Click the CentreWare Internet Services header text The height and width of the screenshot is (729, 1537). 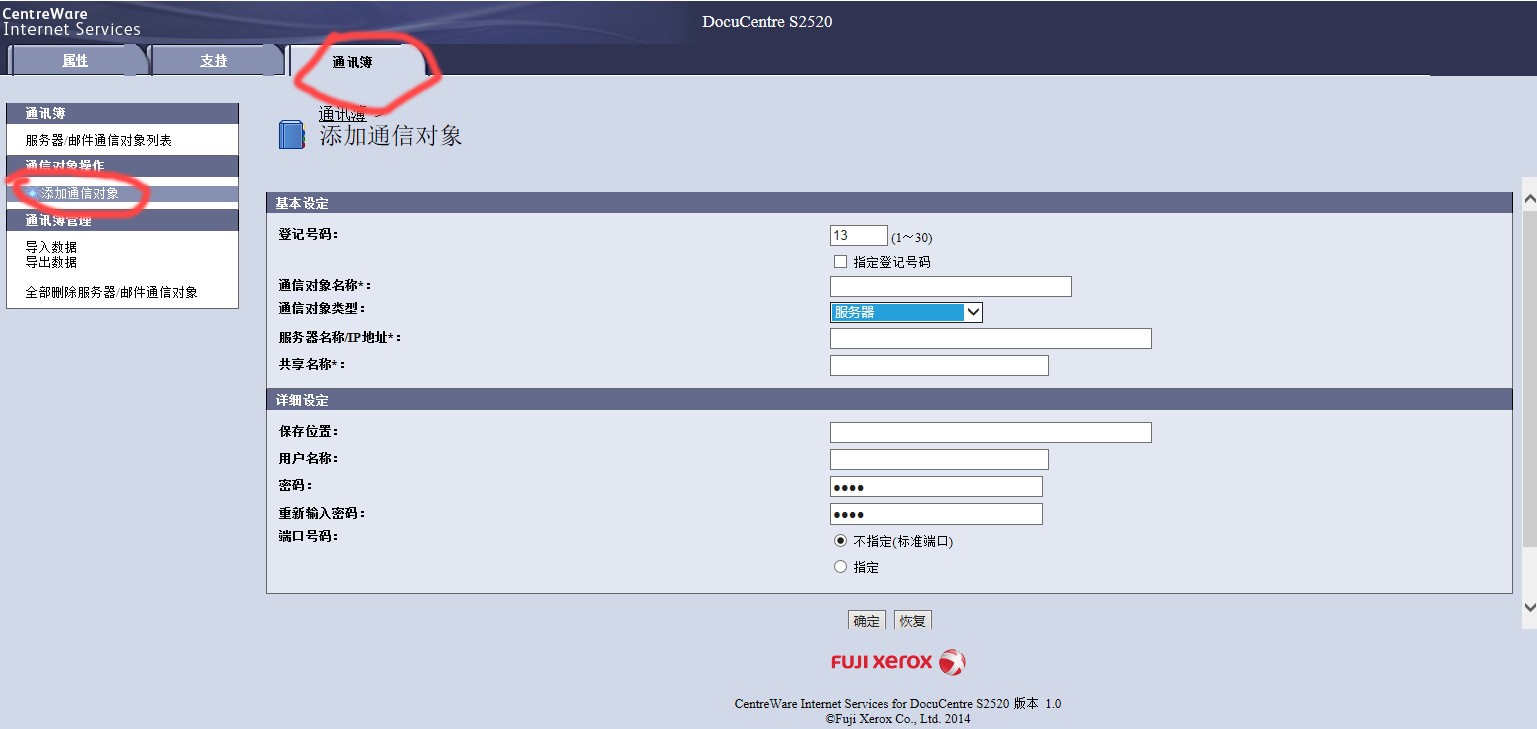pos(72,22)
